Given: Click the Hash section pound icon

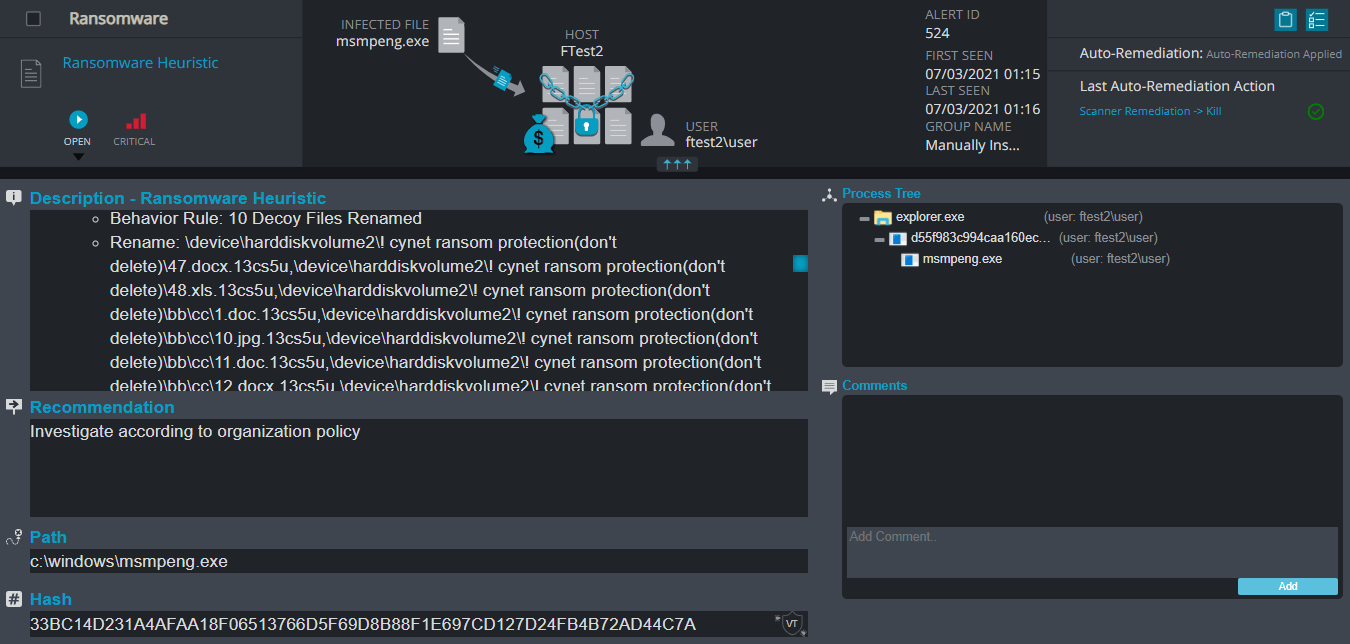Looking at the screenshot, I should click(x=14, y=599).
